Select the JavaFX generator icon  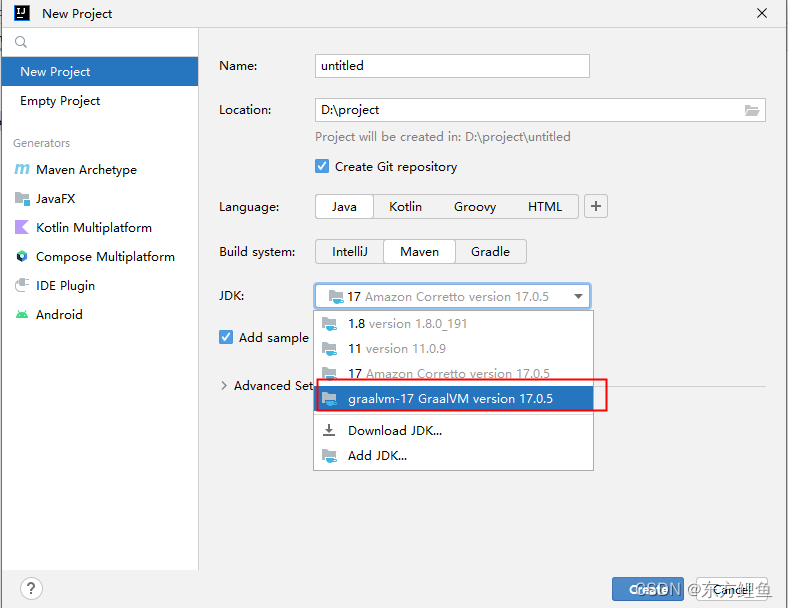tap(22, 198)
